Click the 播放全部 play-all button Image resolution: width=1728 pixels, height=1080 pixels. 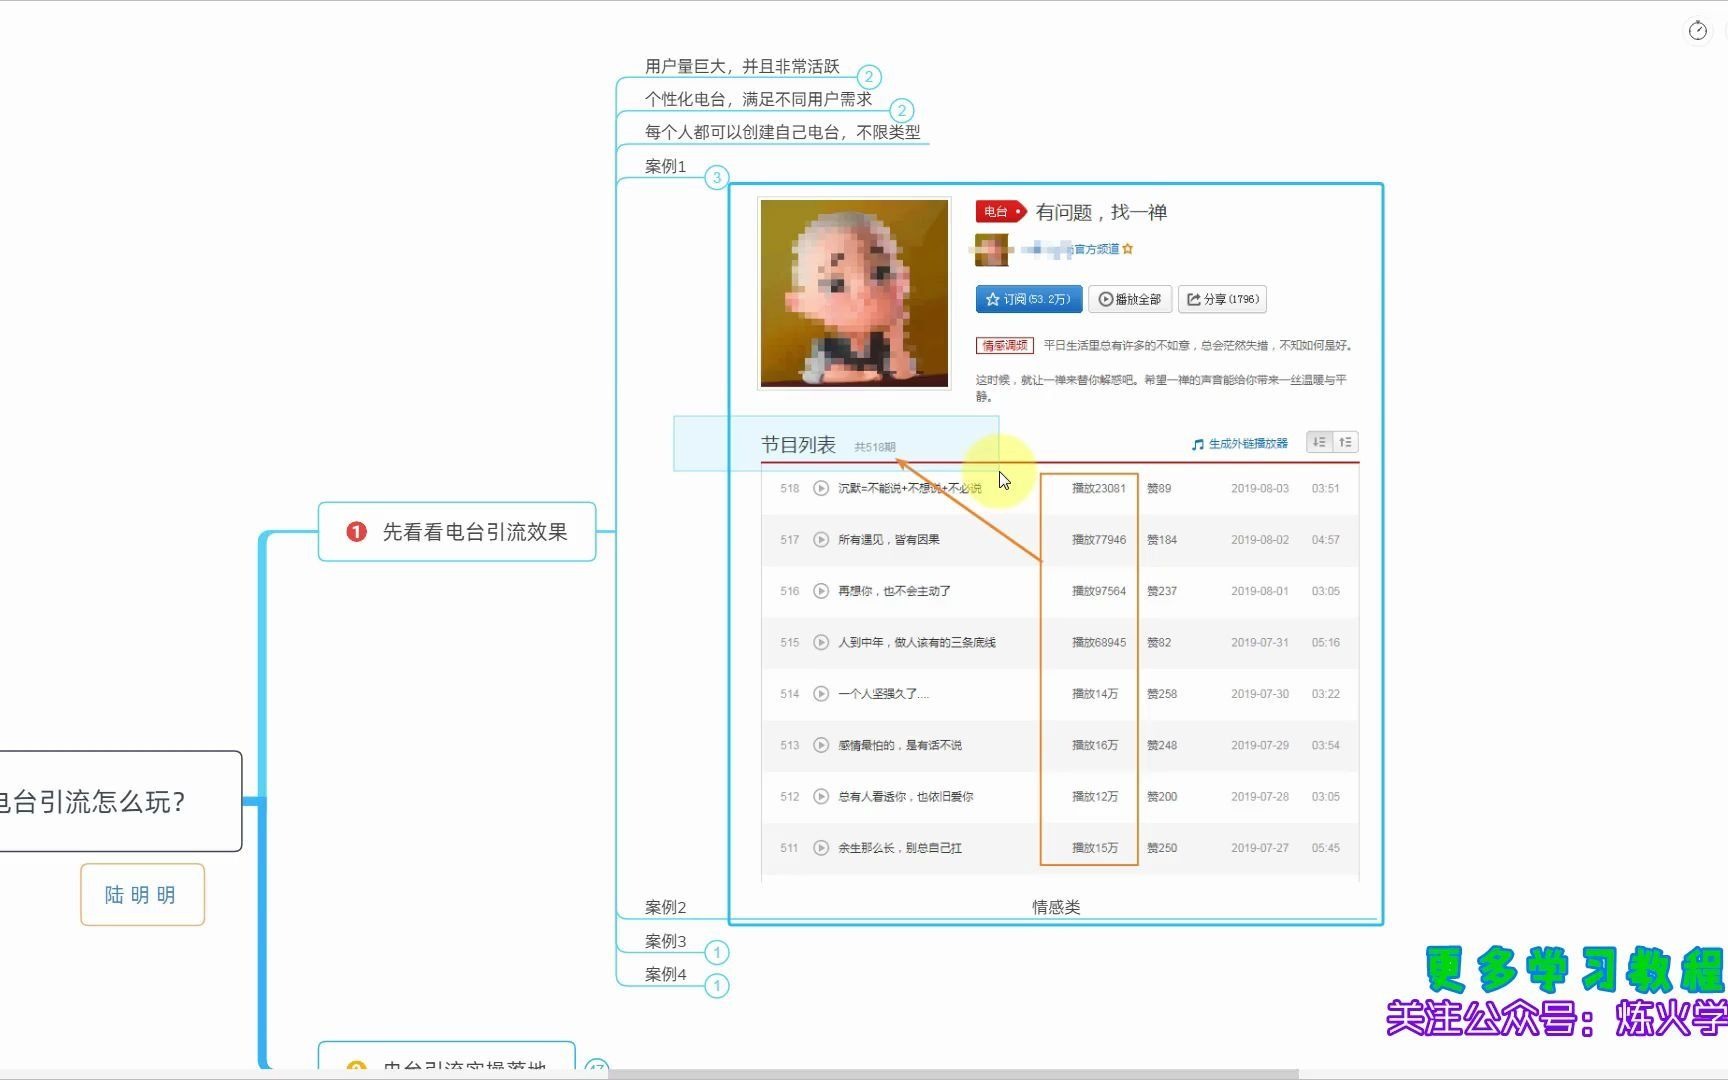click(1130, 299)
